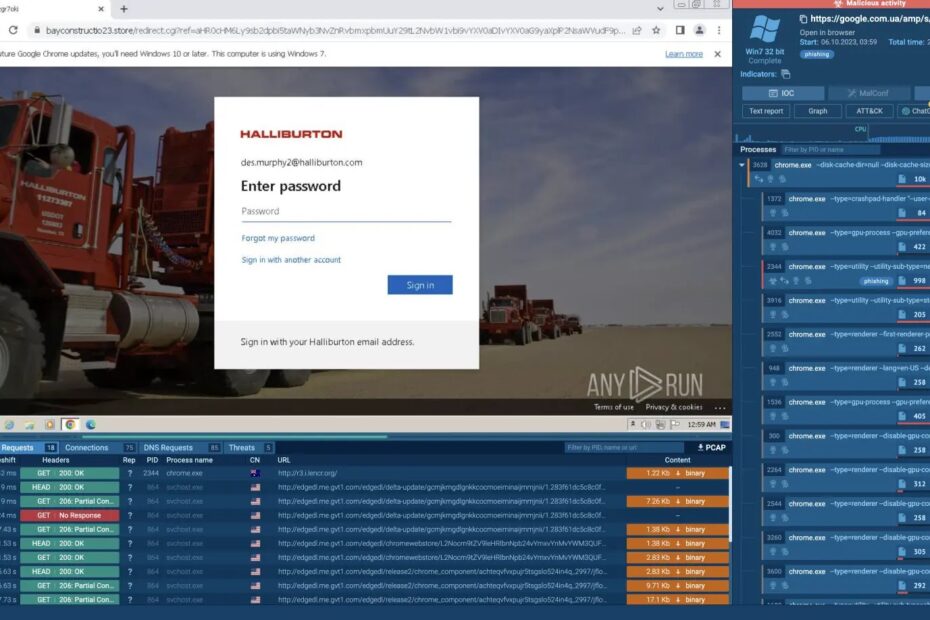This screenshot has height=620, width=930.
Task: Click the Password input field
Action: pyautogui.click(x=346, y=212)
